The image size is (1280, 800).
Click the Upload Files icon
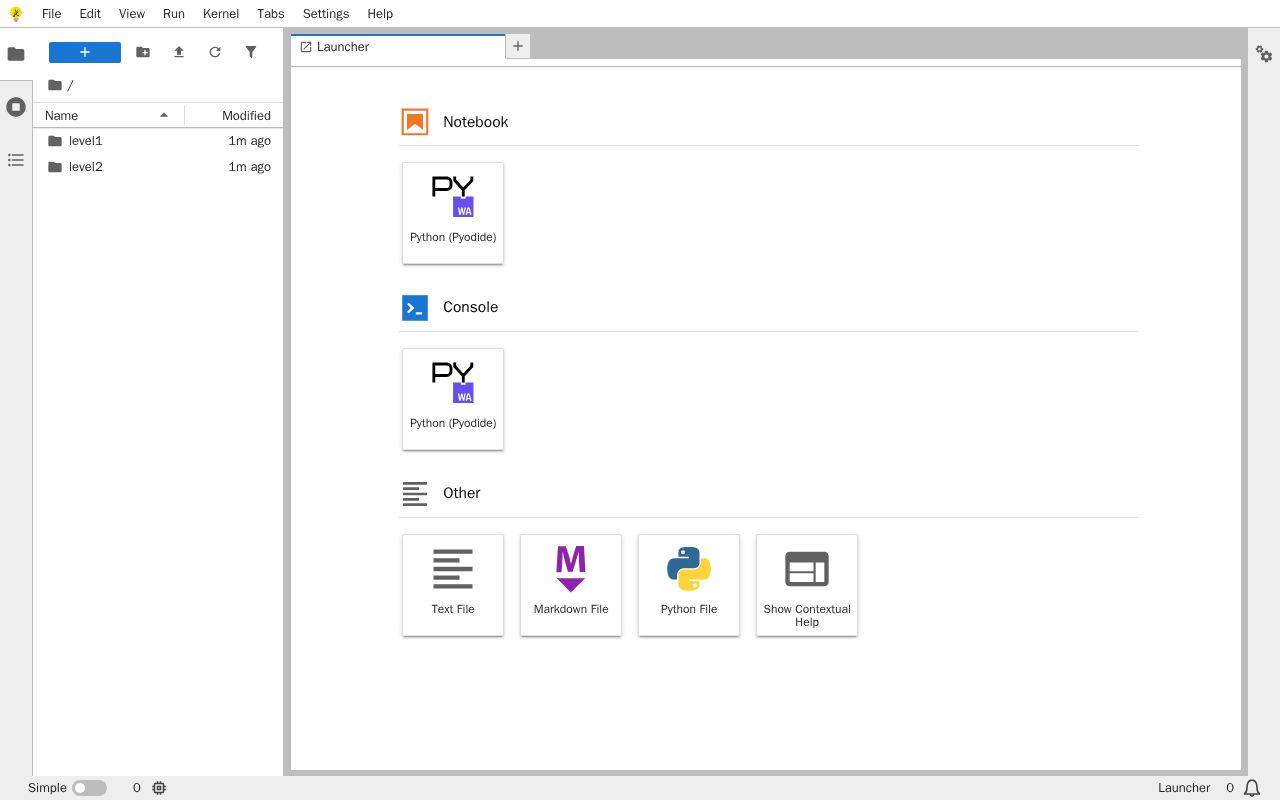pyautogui.click(x=179, y=52)
